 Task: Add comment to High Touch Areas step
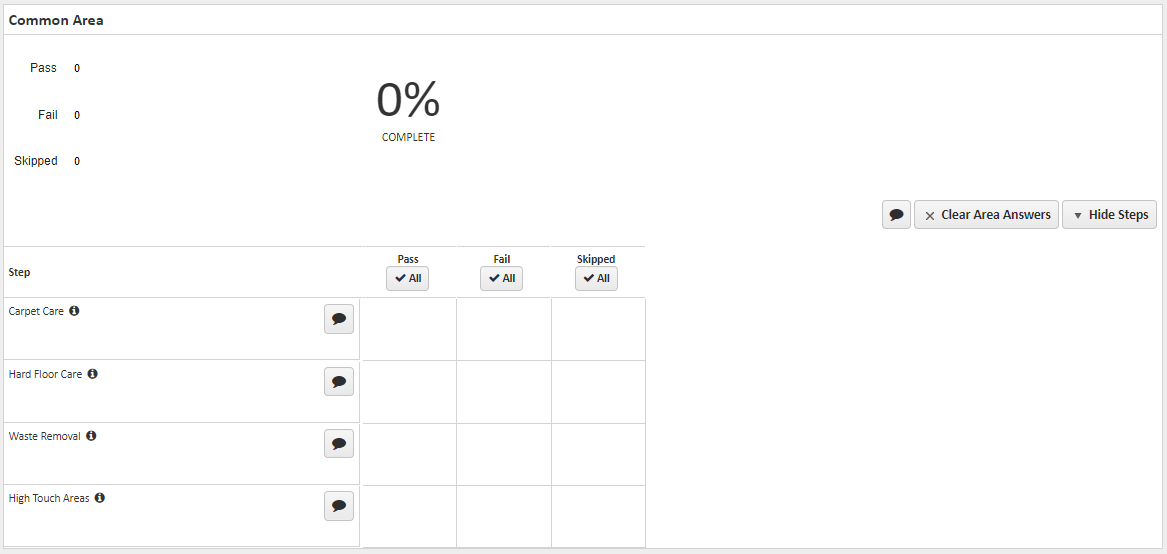tap(339, 506)
